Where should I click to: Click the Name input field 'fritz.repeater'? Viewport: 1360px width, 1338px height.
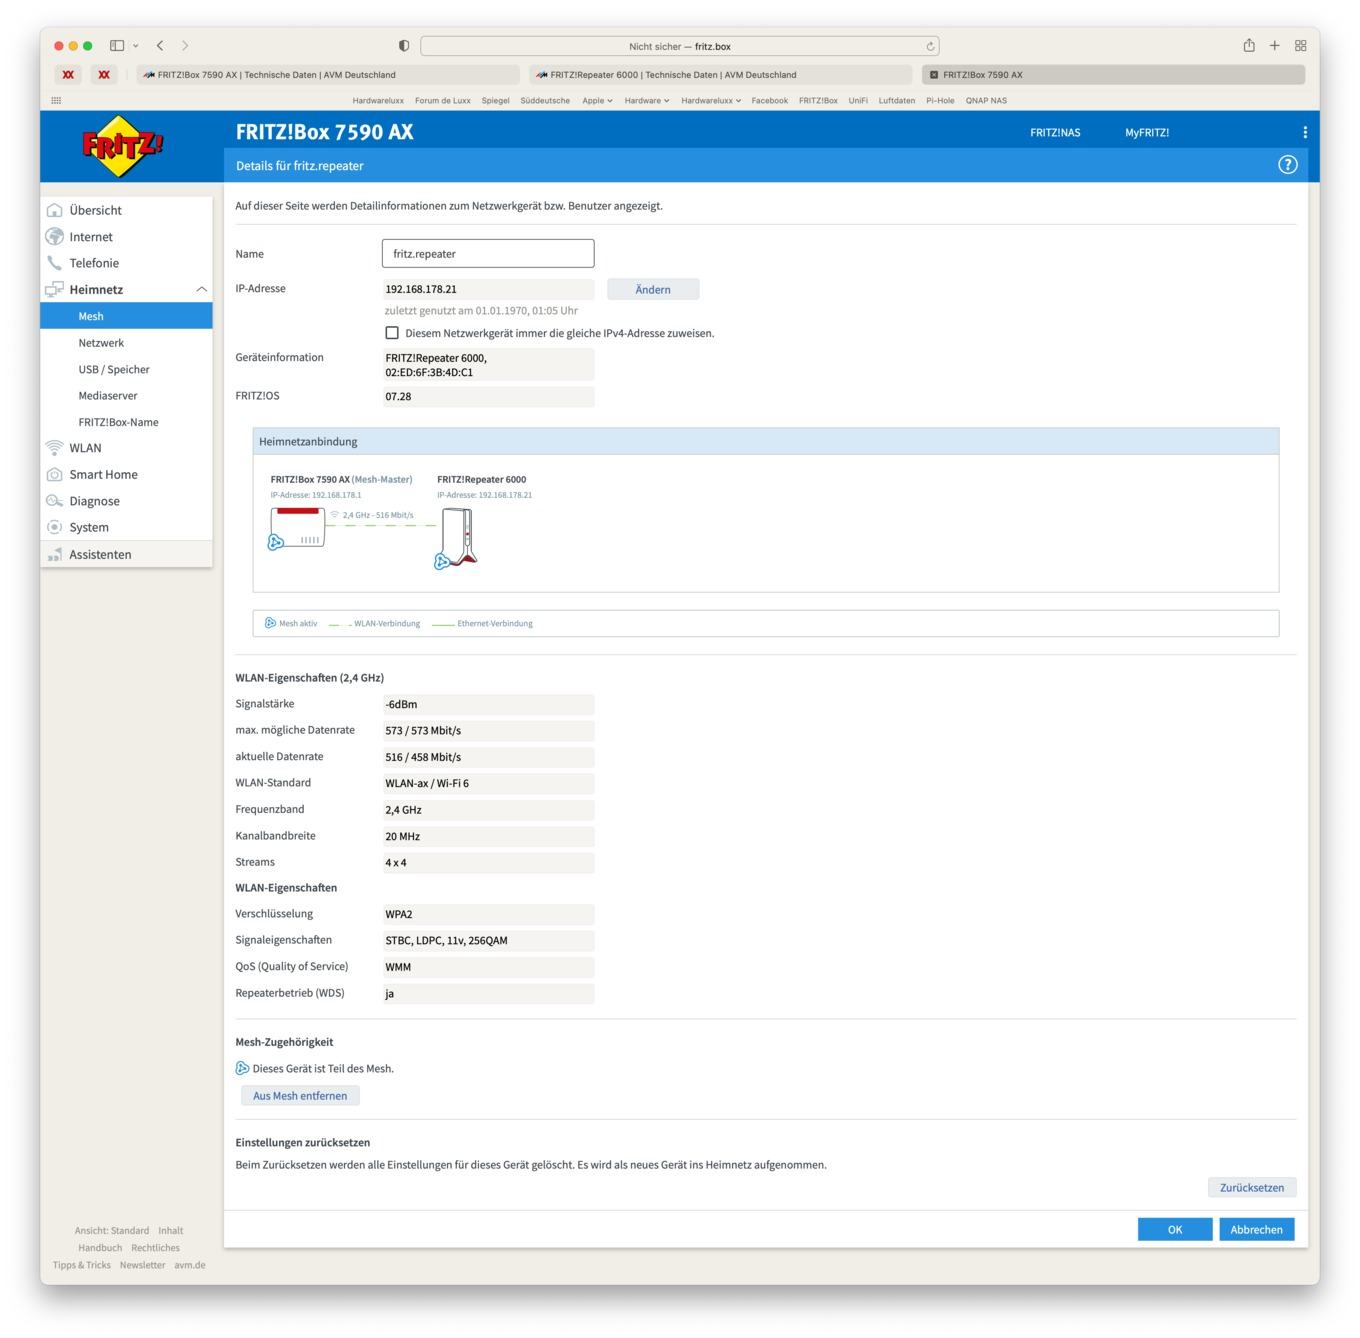[488, 254]
